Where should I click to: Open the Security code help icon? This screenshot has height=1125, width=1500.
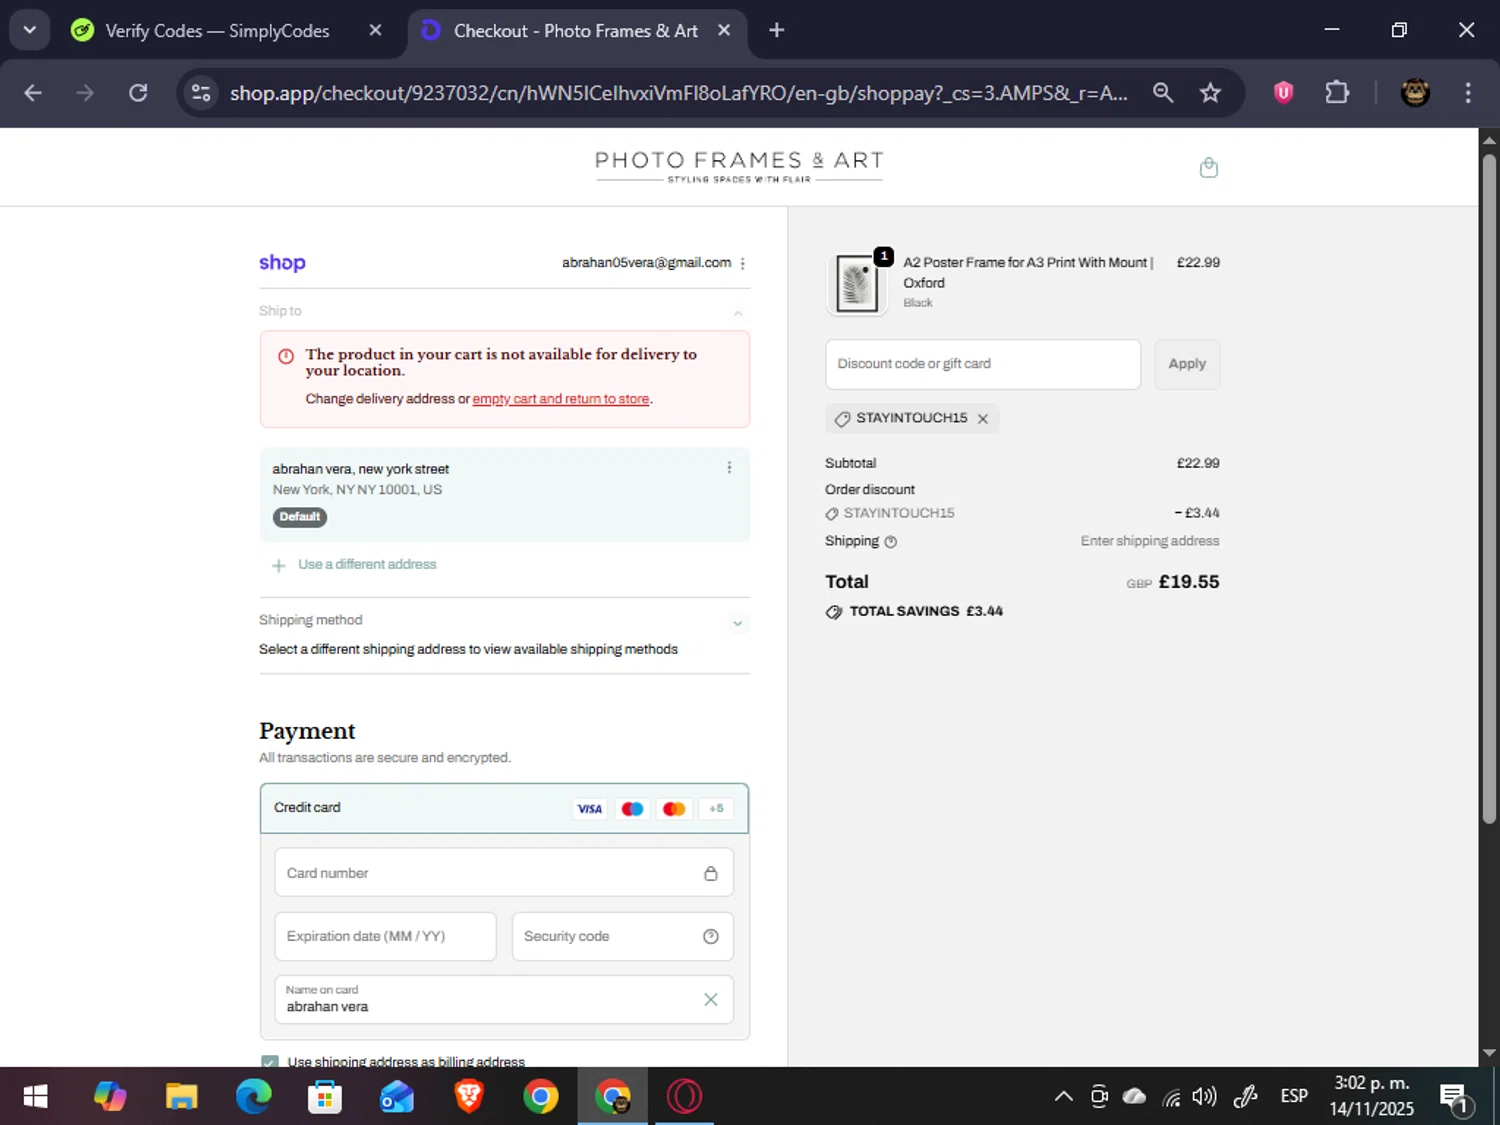(x=710, y=936)
